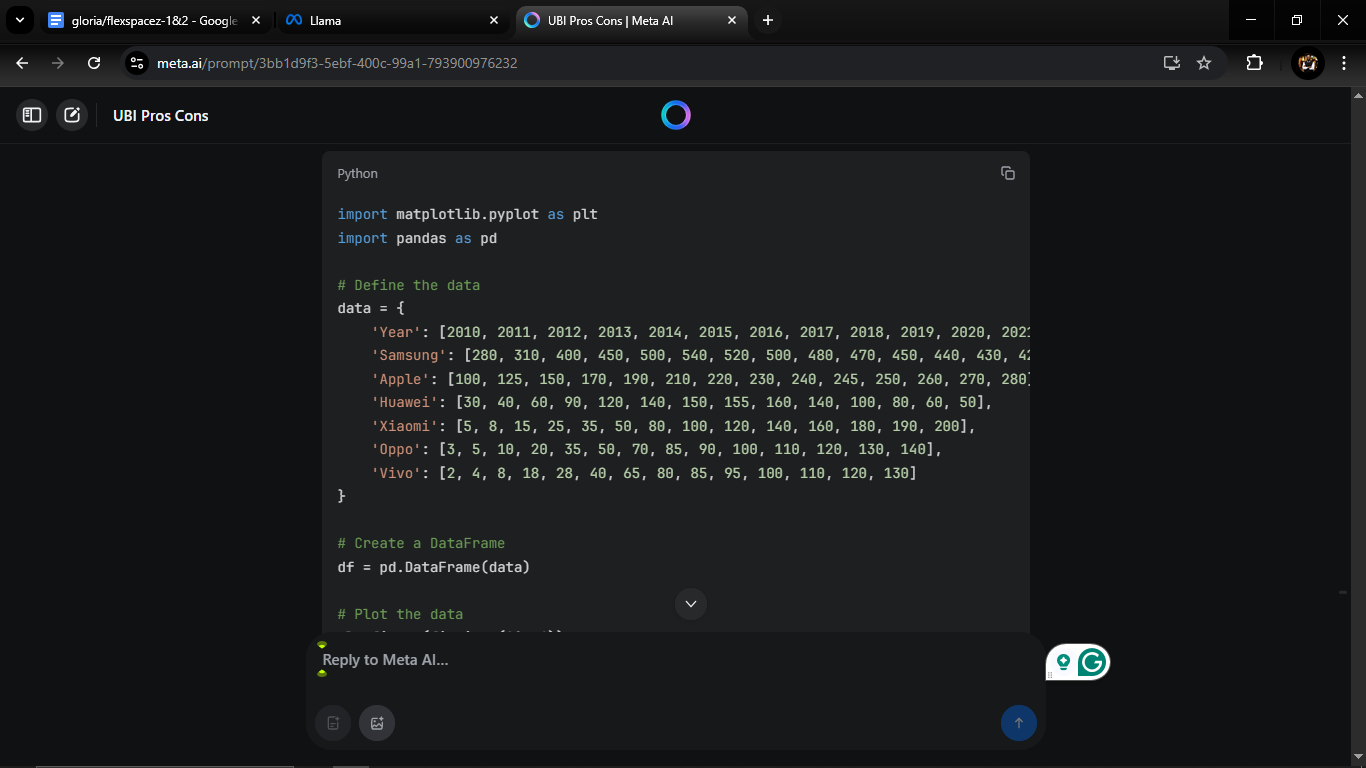Image resolution: width=1366 pixels, height=768 pixels.
Task: Attach an image using the image icon
Action: coord(377,723)
